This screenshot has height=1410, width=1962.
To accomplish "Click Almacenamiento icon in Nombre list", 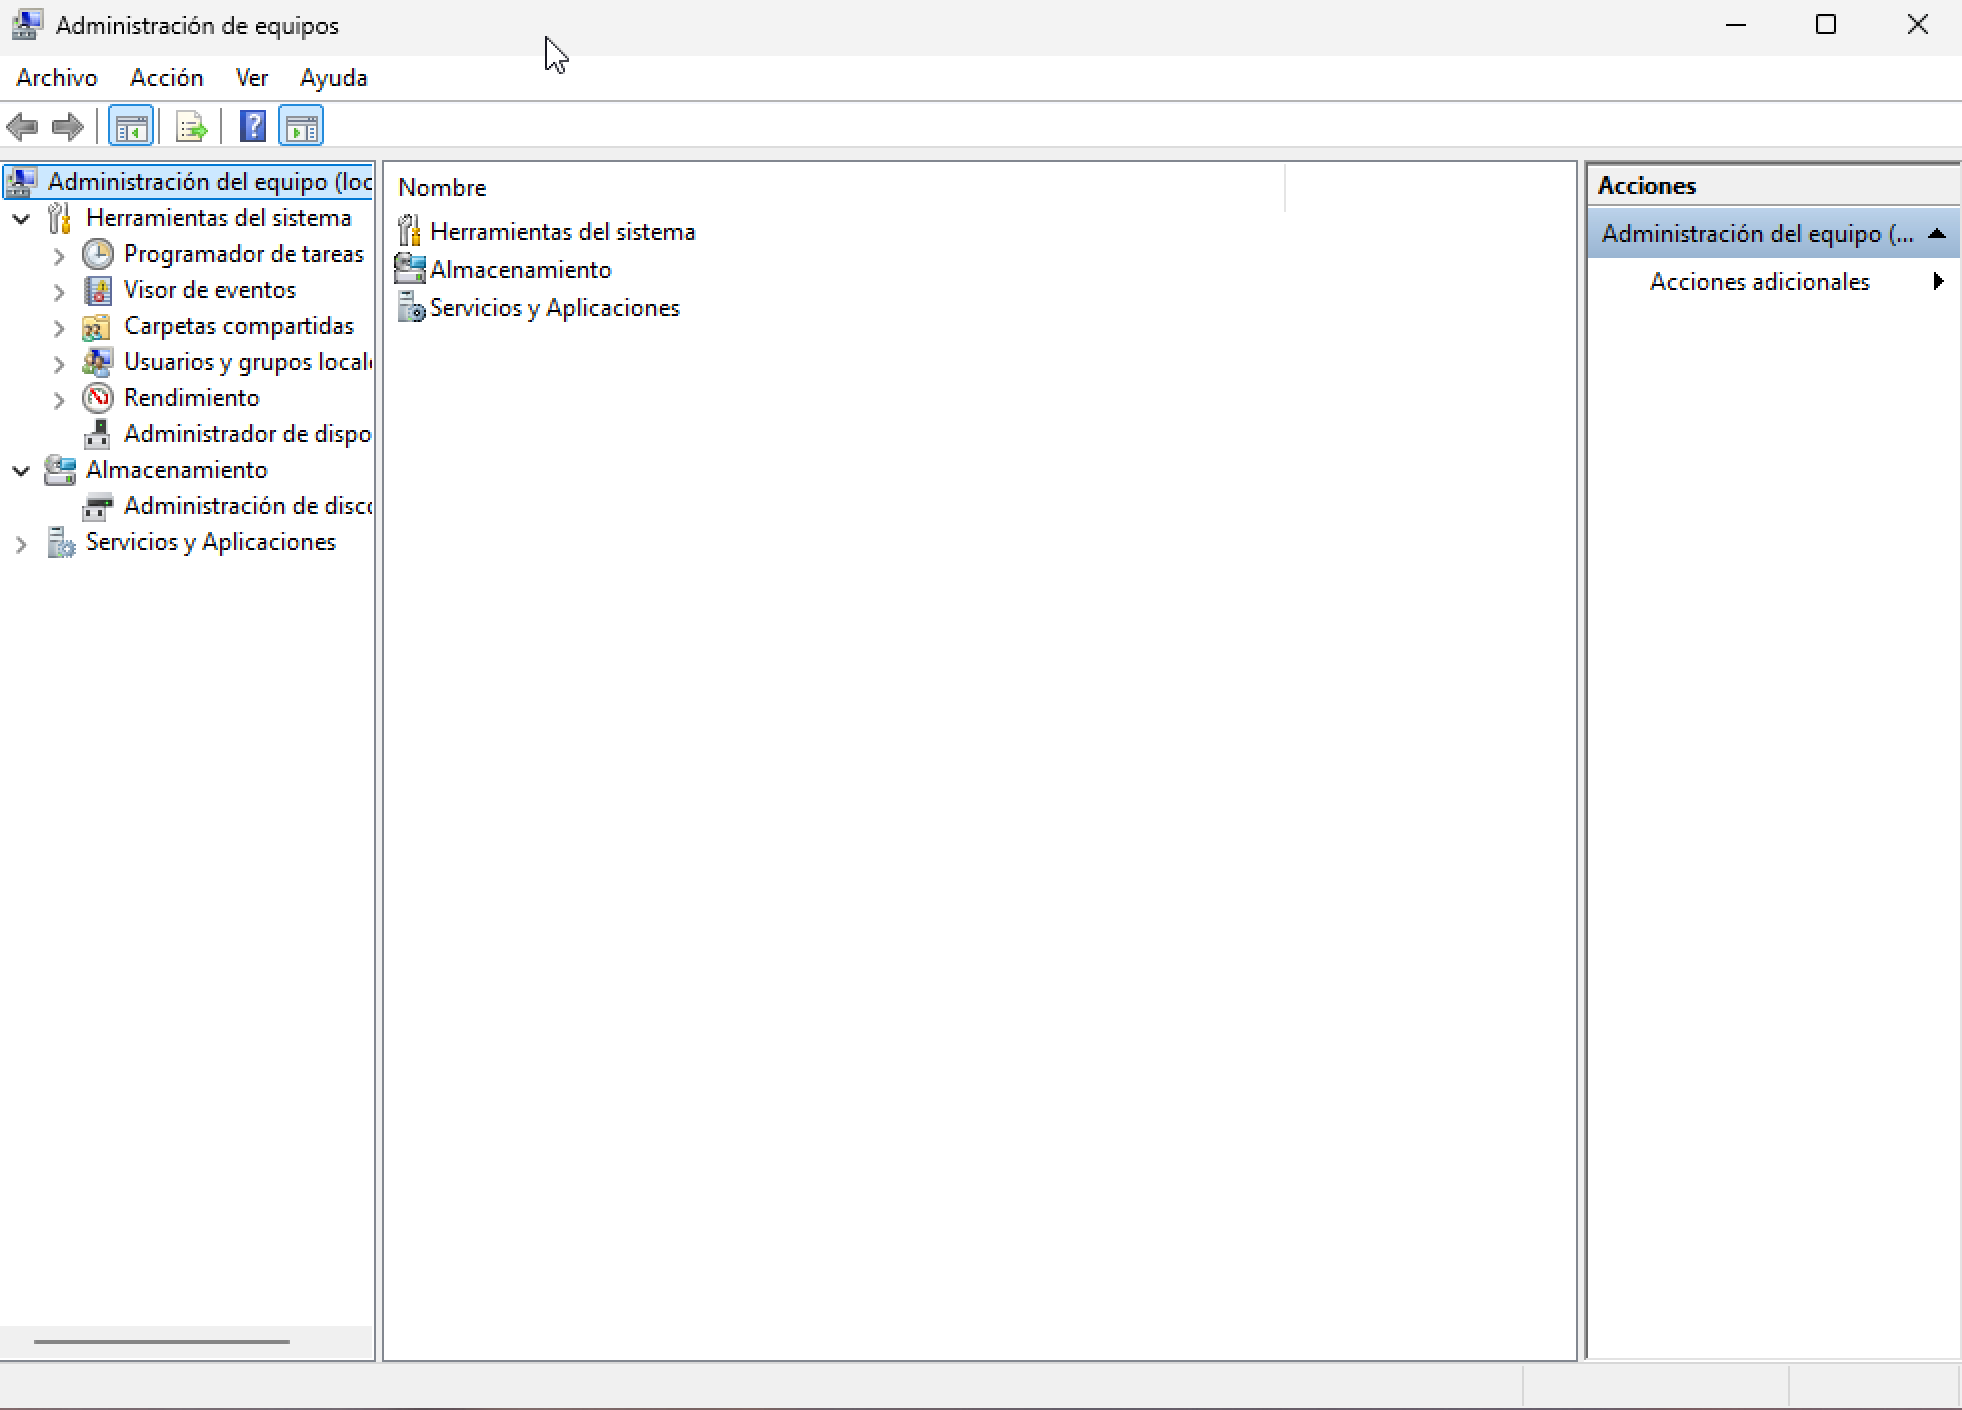I will click(409, 269).
